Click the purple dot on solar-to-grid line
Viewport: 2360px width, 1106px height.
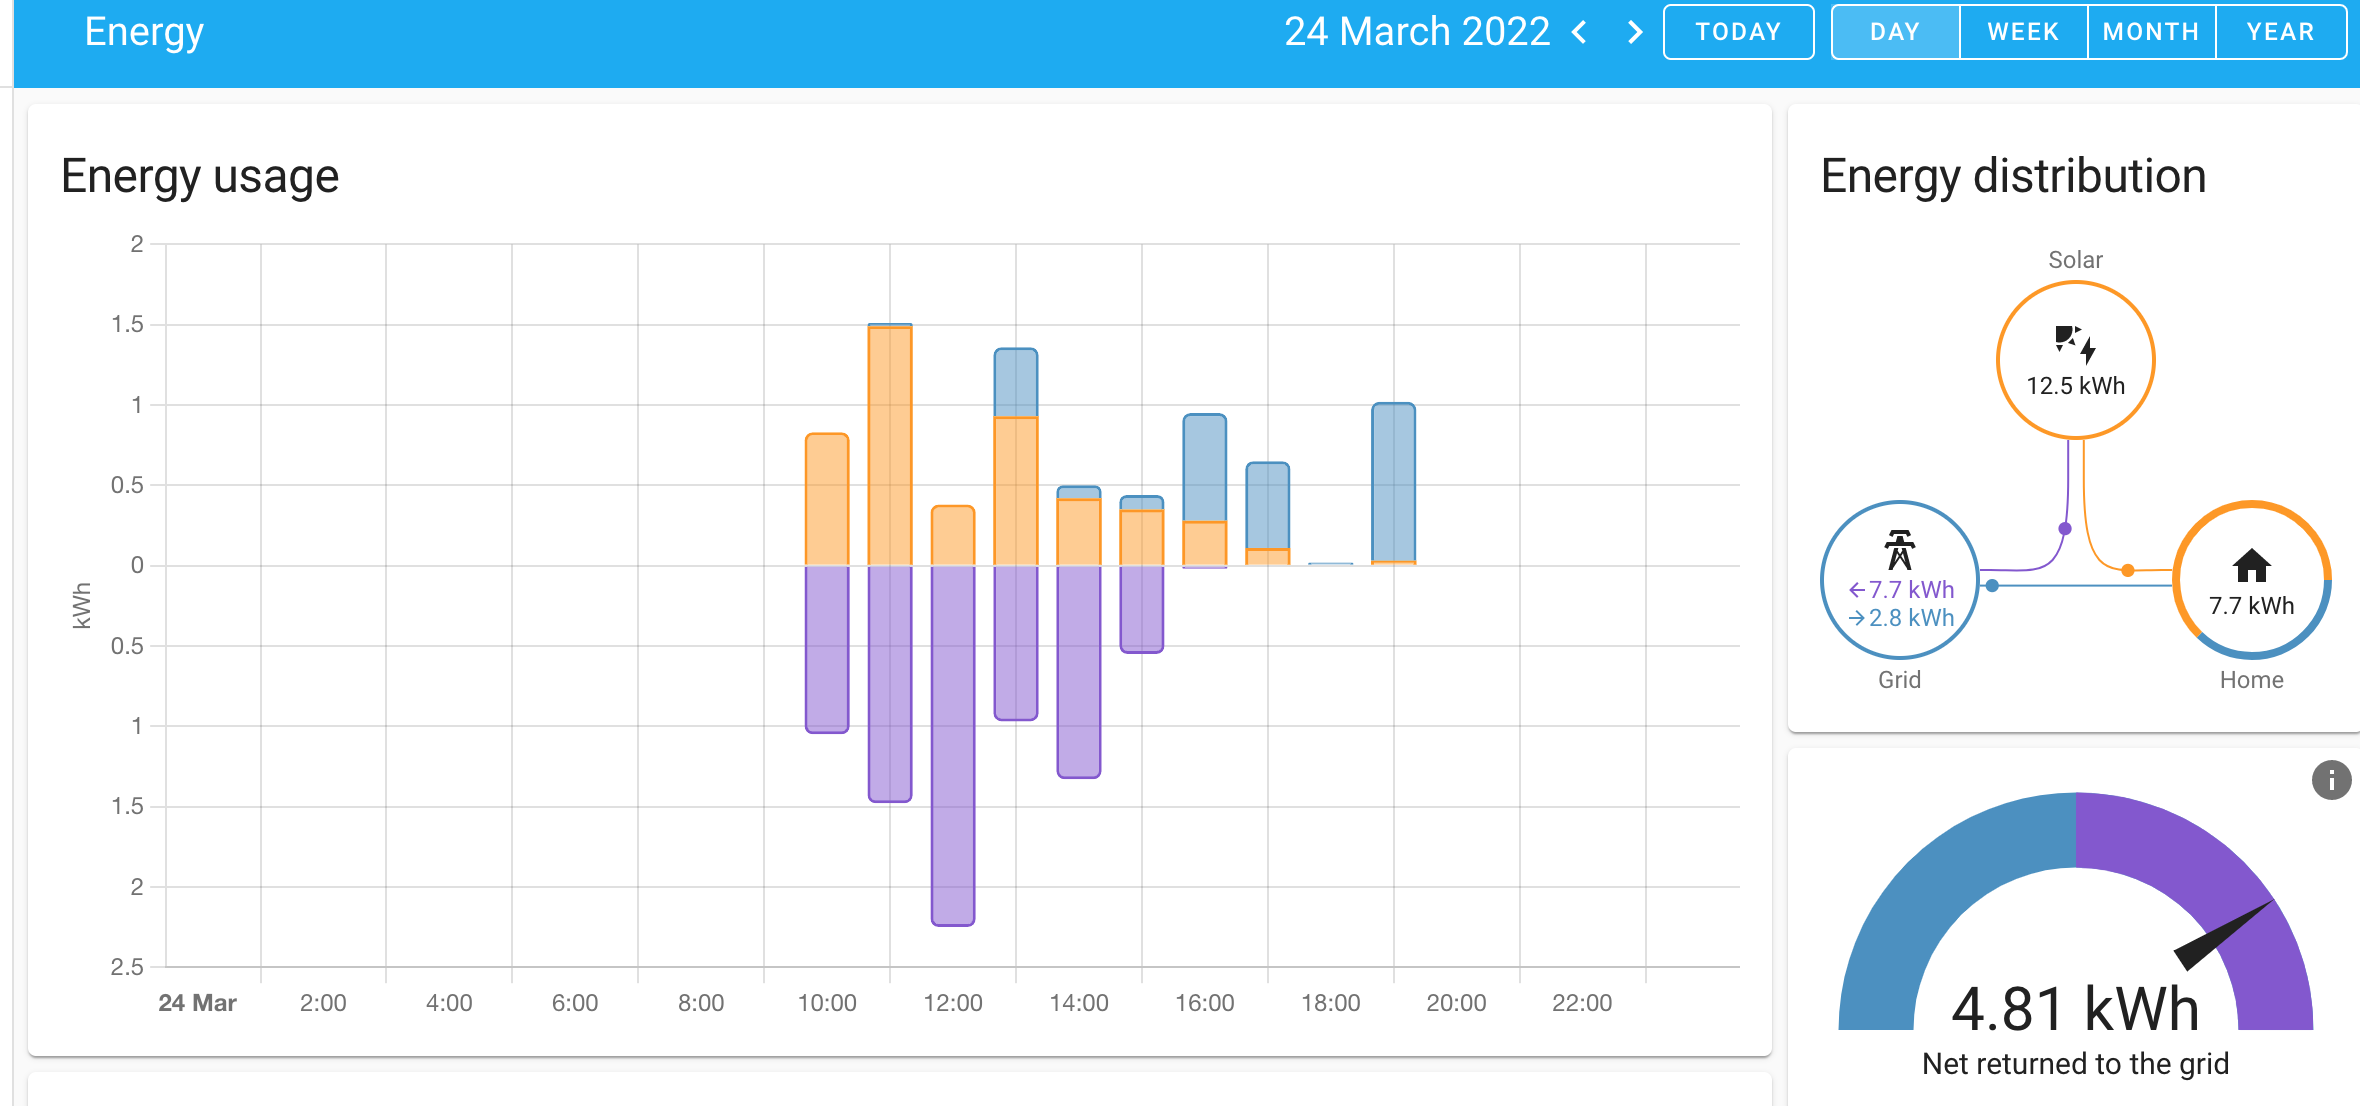pyautogui.click(x=2065, y=528)
